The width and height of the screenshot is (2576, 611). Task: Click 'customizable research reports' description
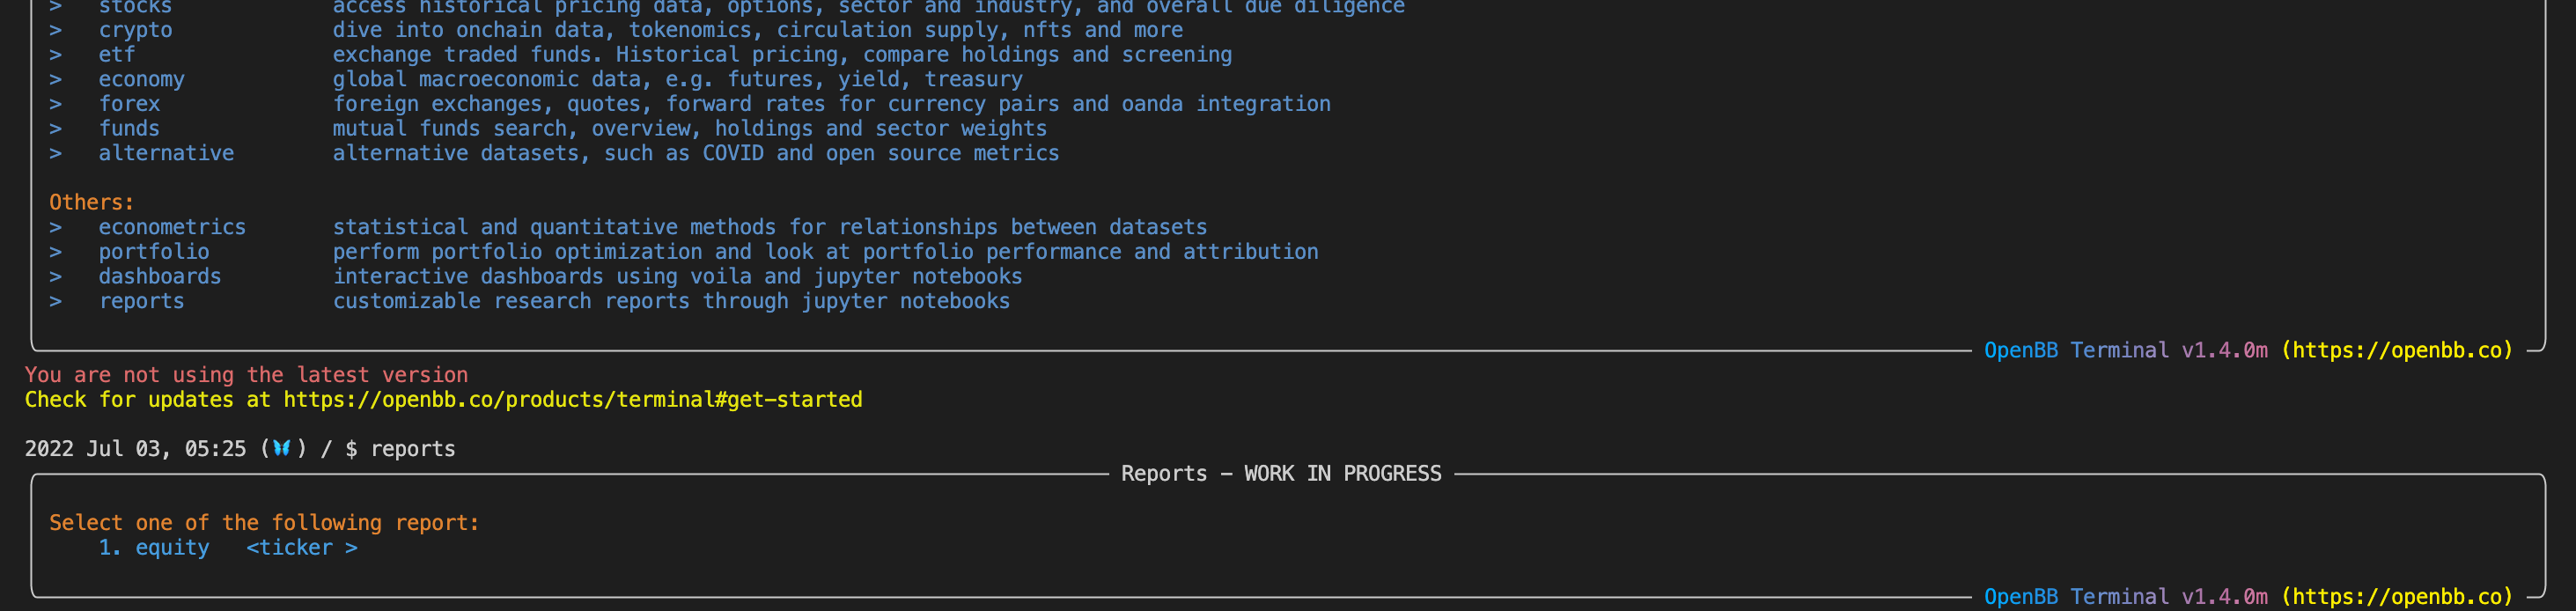pyautogui.click(x=671, y=301)
